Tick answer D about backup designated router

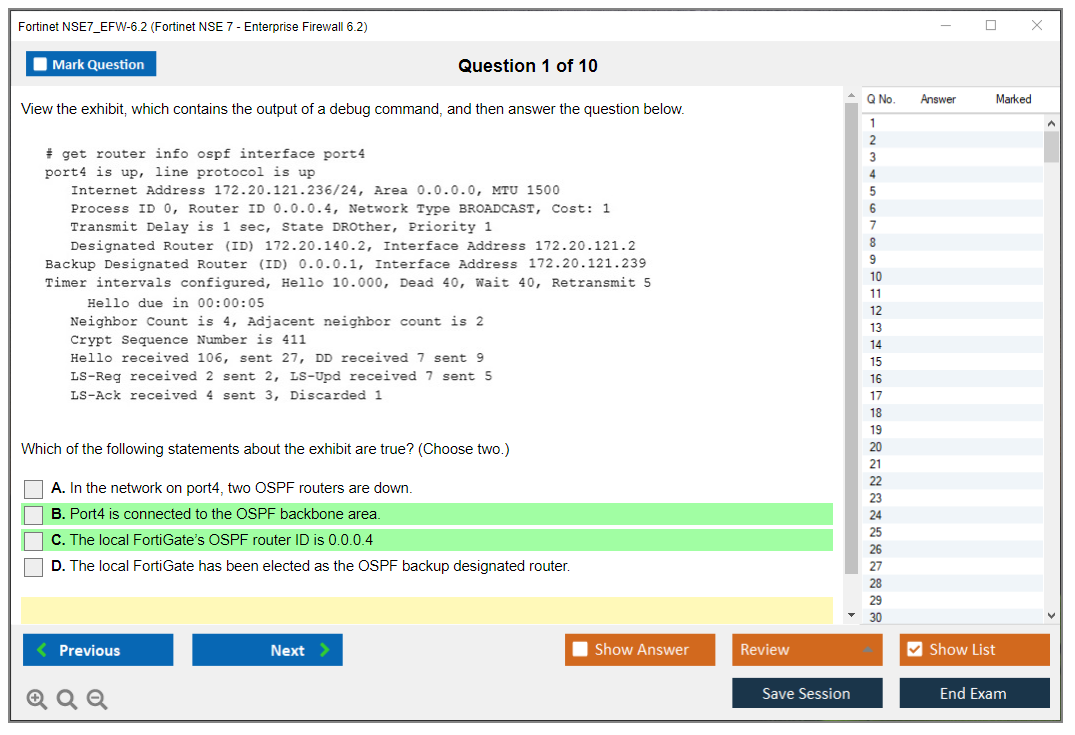point(34,567)
